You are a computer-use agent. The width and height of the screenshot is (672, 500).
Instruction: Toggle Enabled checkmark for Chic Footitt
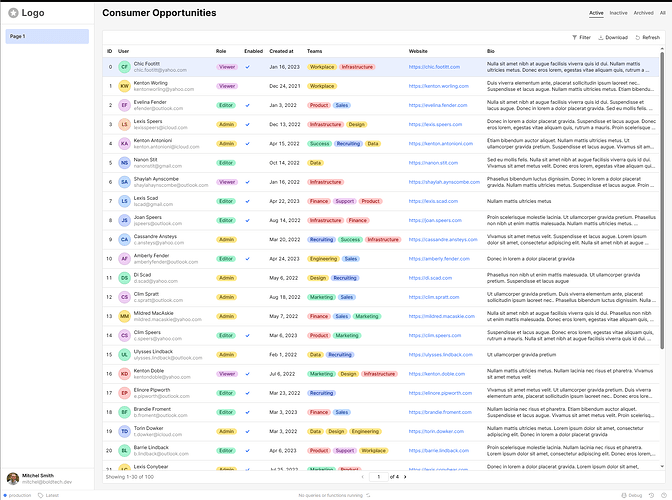tap(247, 67)
